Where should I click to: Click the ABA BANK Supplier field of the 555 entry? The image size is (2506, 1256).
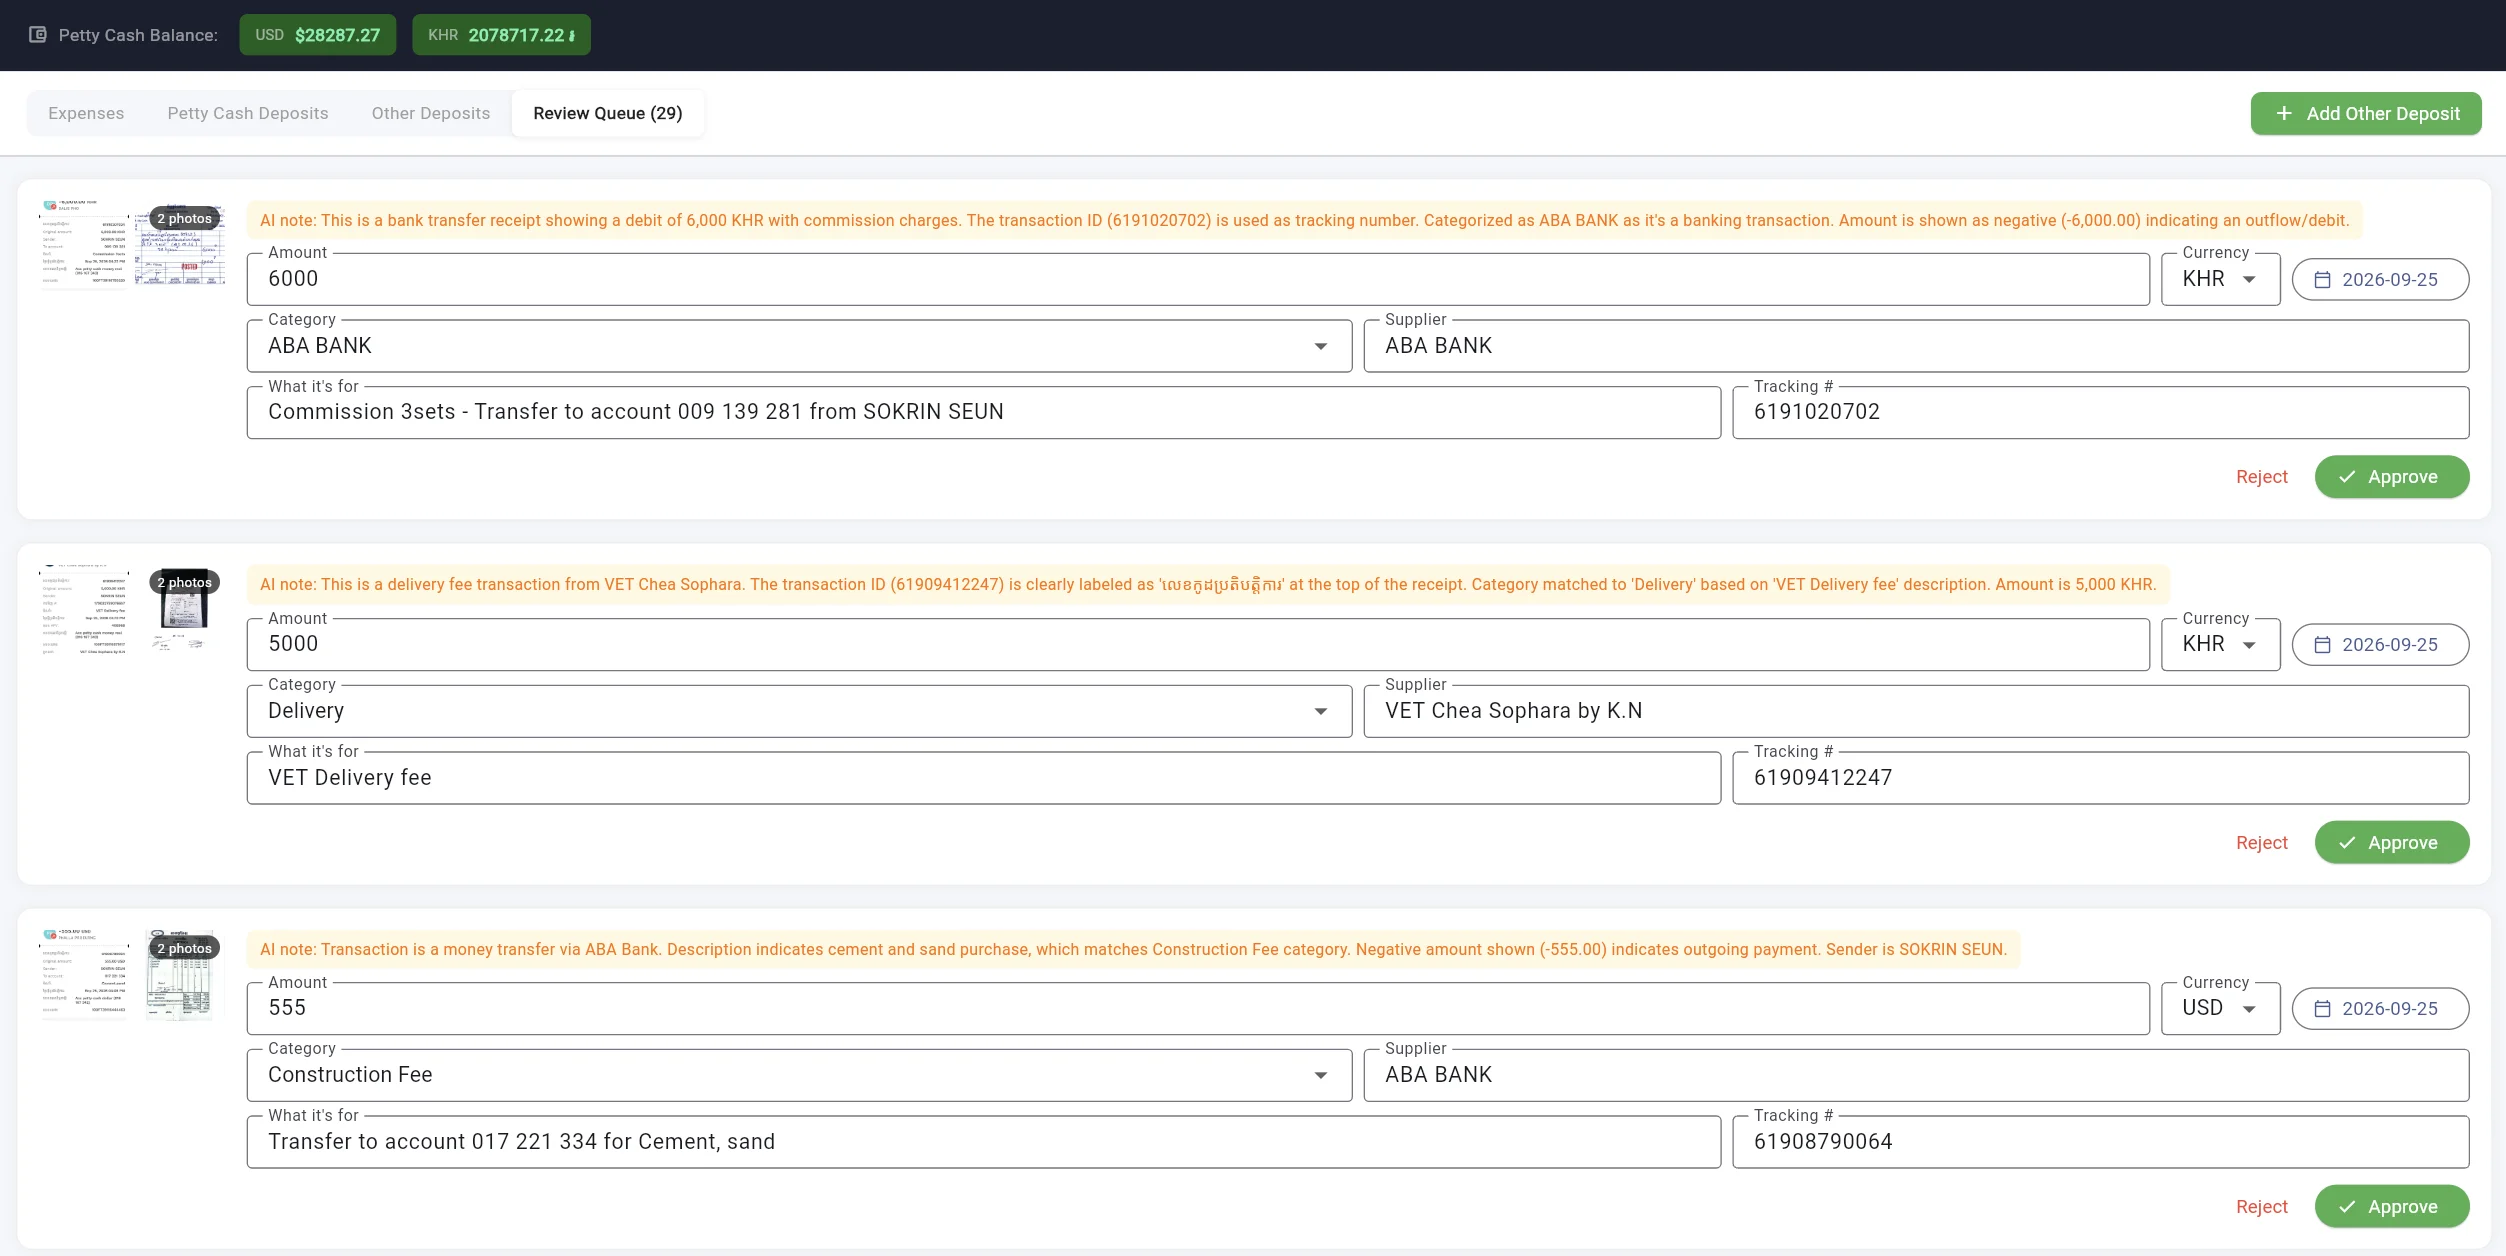tap(1916, 1075)
